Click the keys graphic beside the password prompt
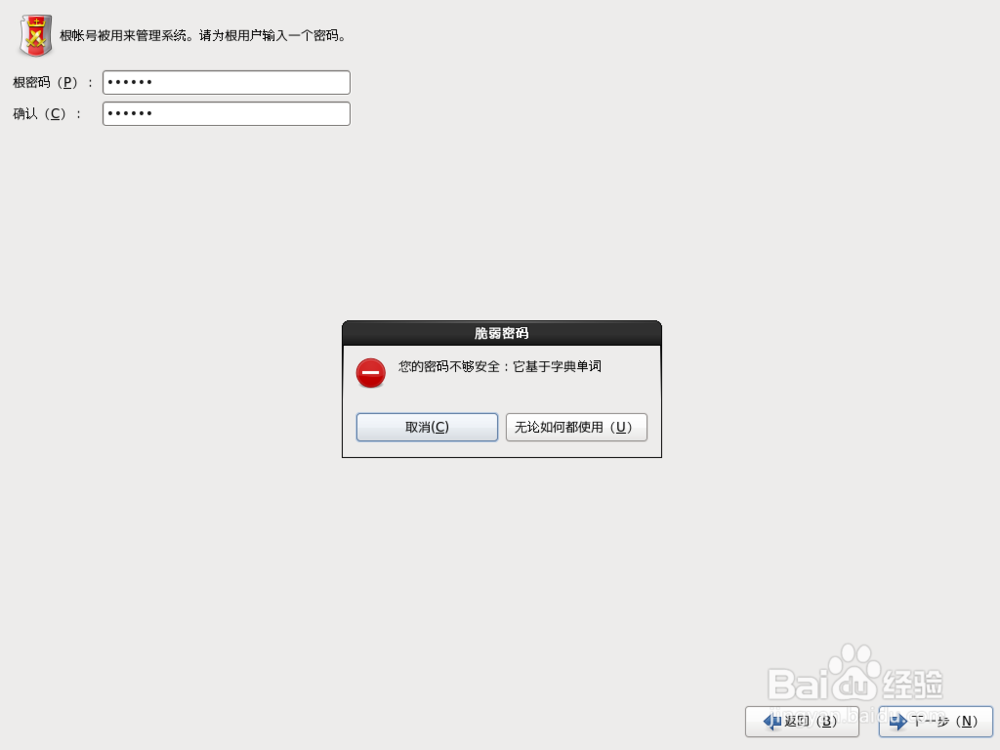This screenshot has height=750, width=1000. point(36,36)
